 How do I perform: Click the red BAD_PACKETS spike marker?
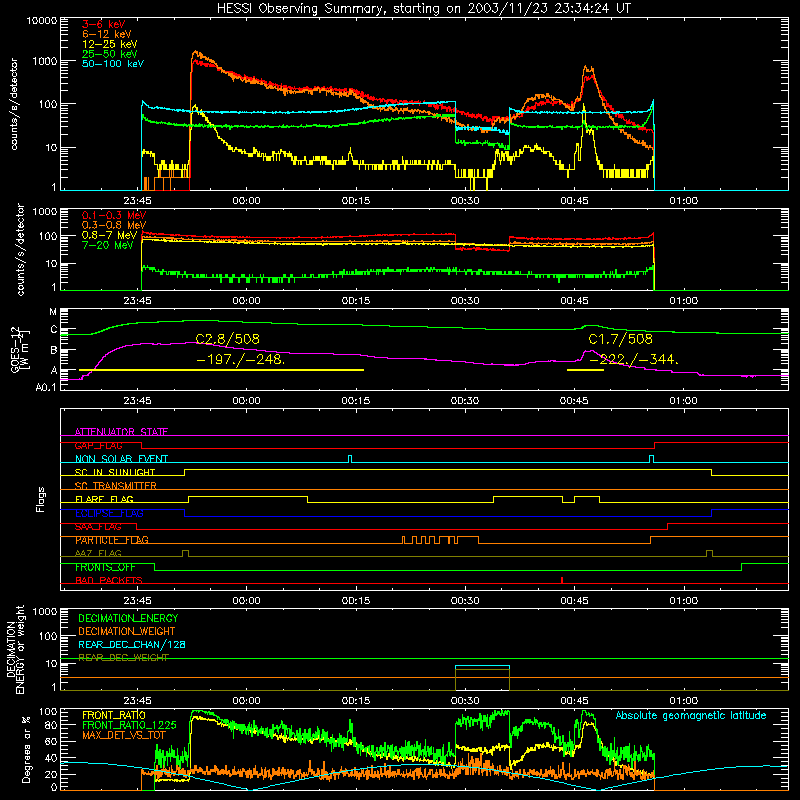[562, 580]
